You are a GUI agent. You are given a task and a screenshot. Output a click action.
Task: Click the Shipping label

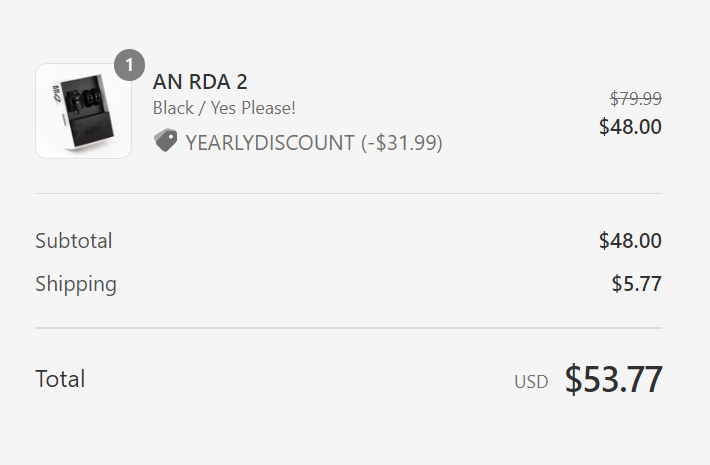point(76,284)
